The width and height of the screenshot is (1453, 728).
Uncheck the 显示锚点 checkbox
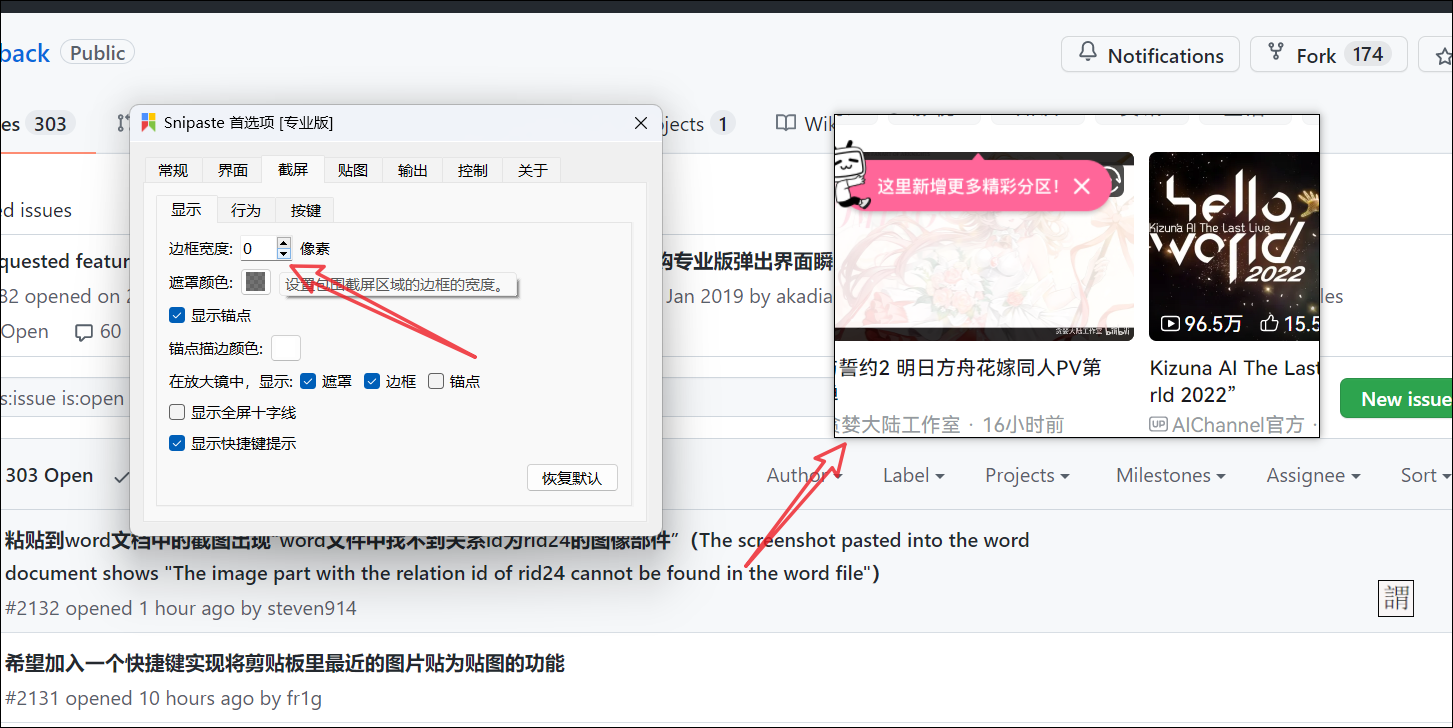pyautogui.click(x=177, y=314)
